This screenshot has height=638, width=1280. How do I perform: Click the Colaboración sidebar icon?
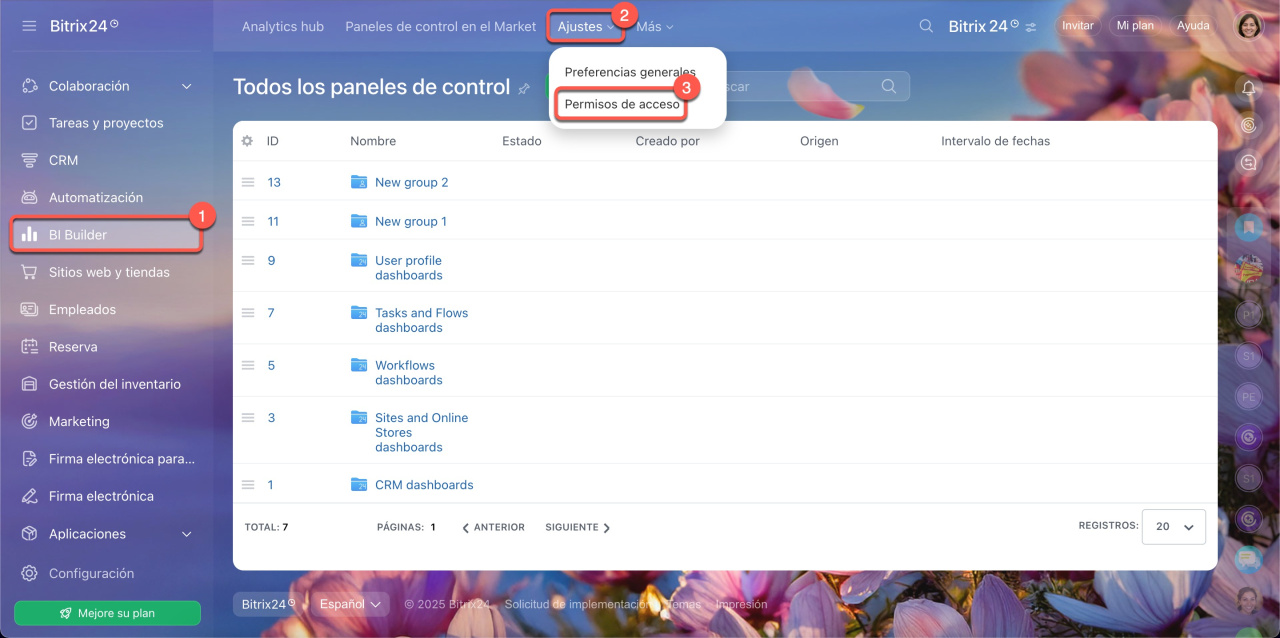30,86
